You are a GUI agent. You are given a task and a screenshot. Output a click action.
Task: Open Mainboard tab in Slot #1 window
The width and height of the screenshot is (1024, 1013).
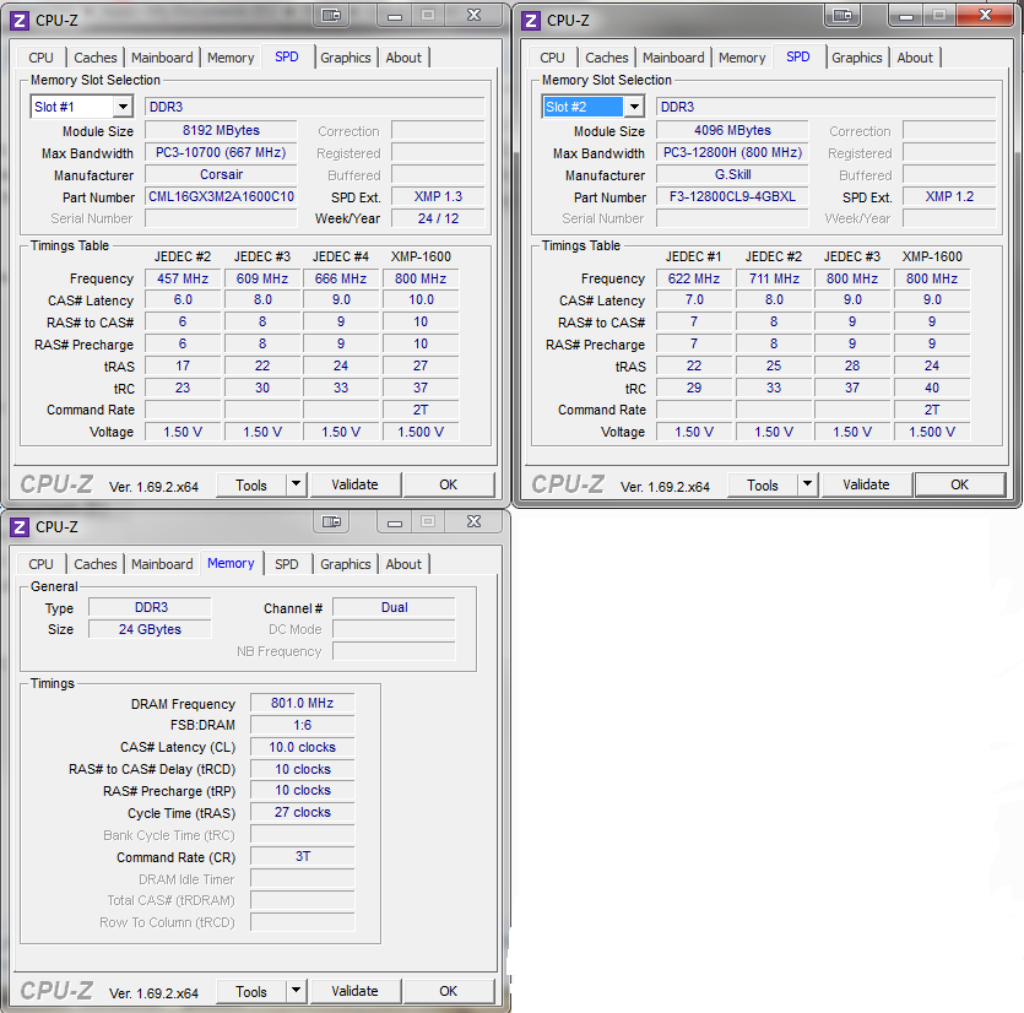click(162, 57)
